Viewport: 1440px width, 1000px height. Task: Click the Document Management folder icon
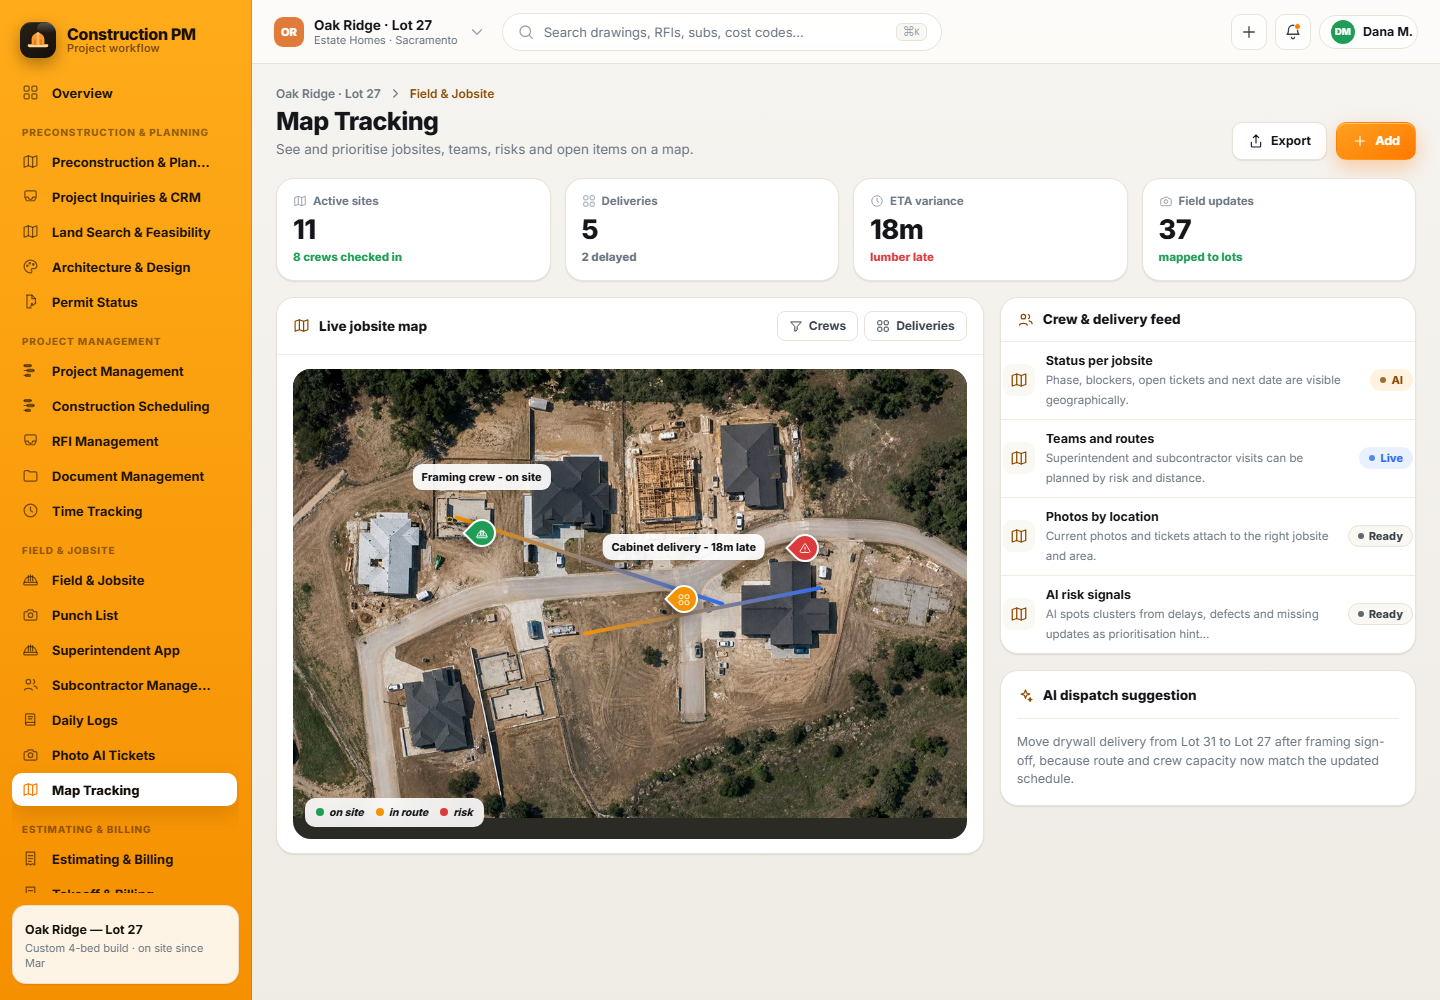pos(31,476)
